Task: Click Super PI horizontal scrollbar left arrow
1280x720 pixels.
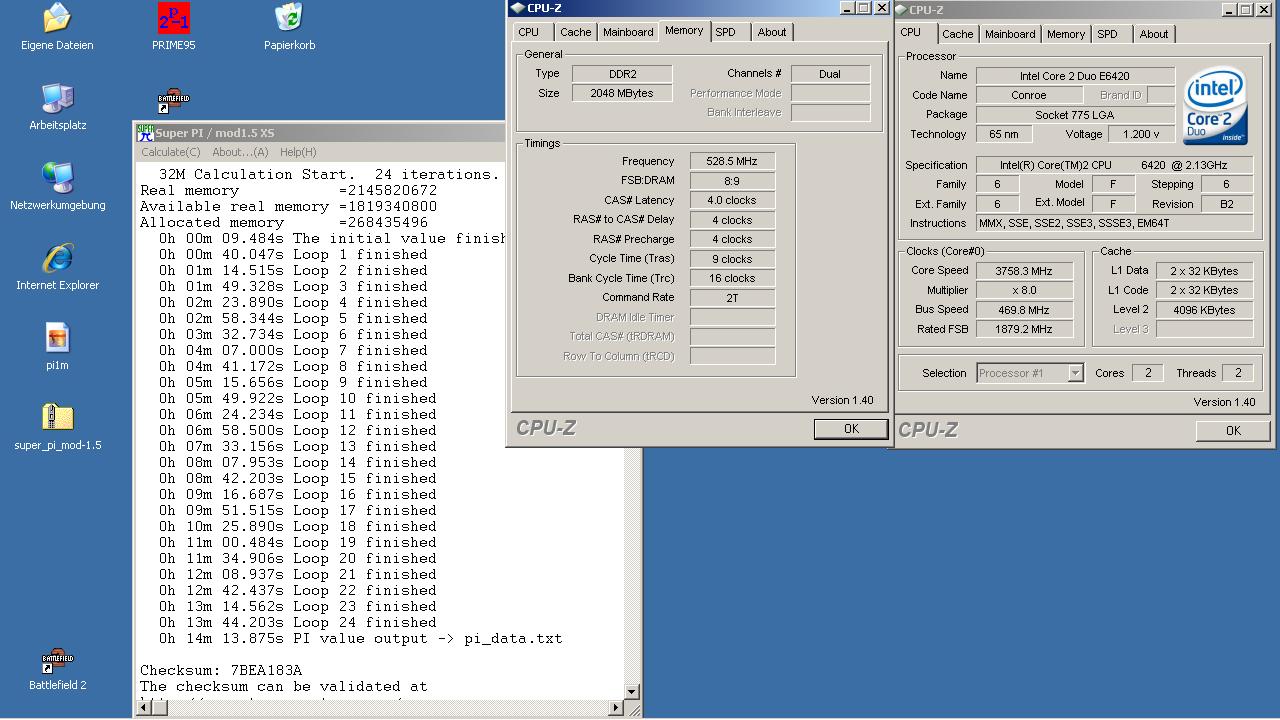Action: [145, 708]
